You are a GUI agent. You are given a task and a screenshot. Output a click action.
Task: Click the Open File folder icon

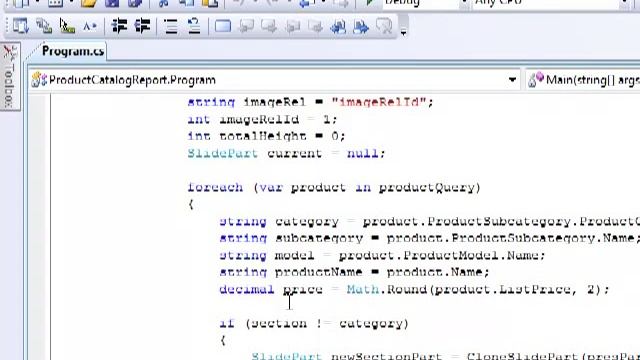coord(89,3)
